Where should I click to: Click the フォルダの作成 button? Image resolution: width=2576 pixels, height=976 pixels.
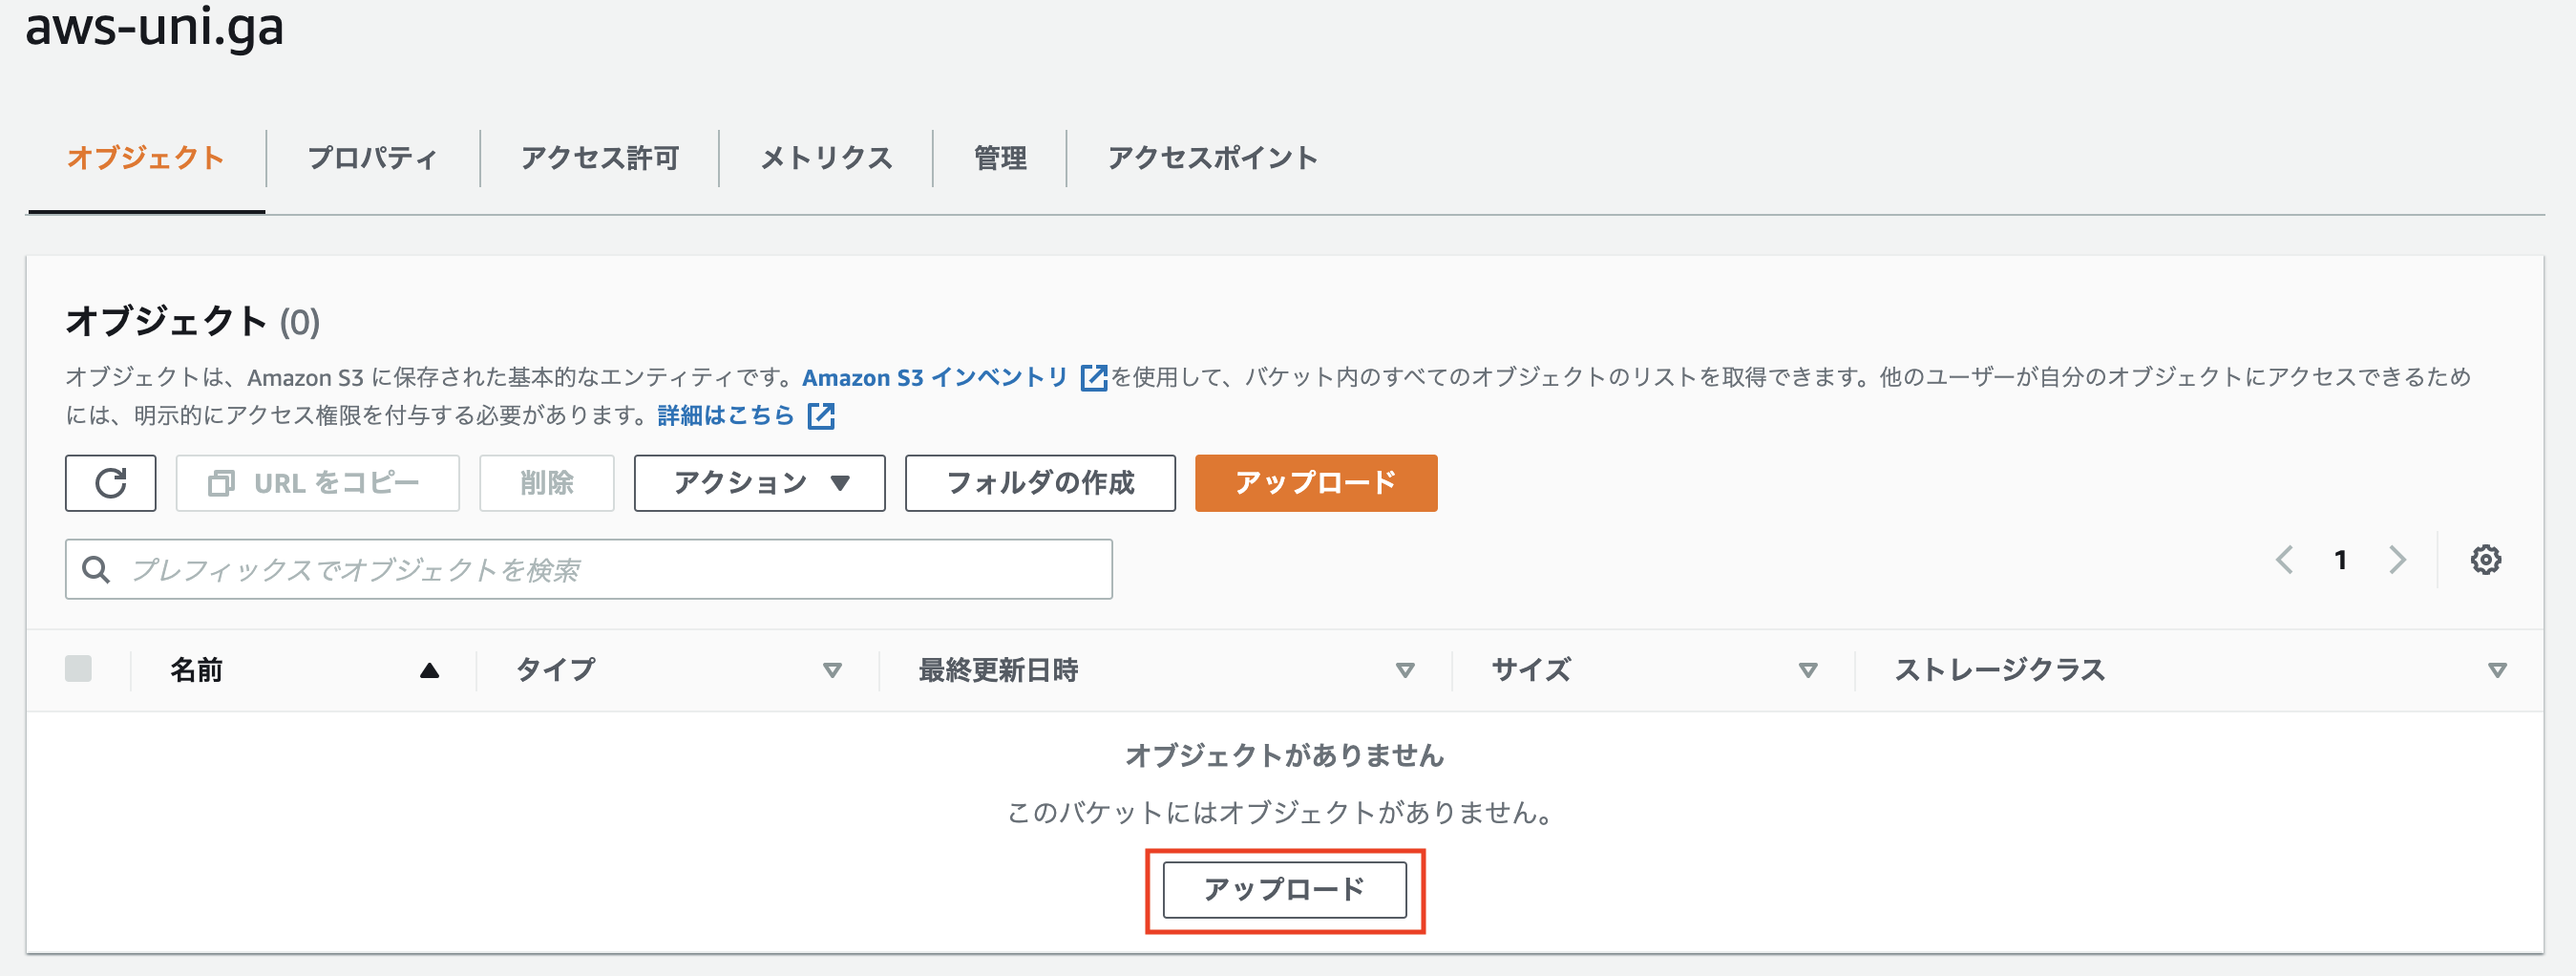tap(1040, 483)
